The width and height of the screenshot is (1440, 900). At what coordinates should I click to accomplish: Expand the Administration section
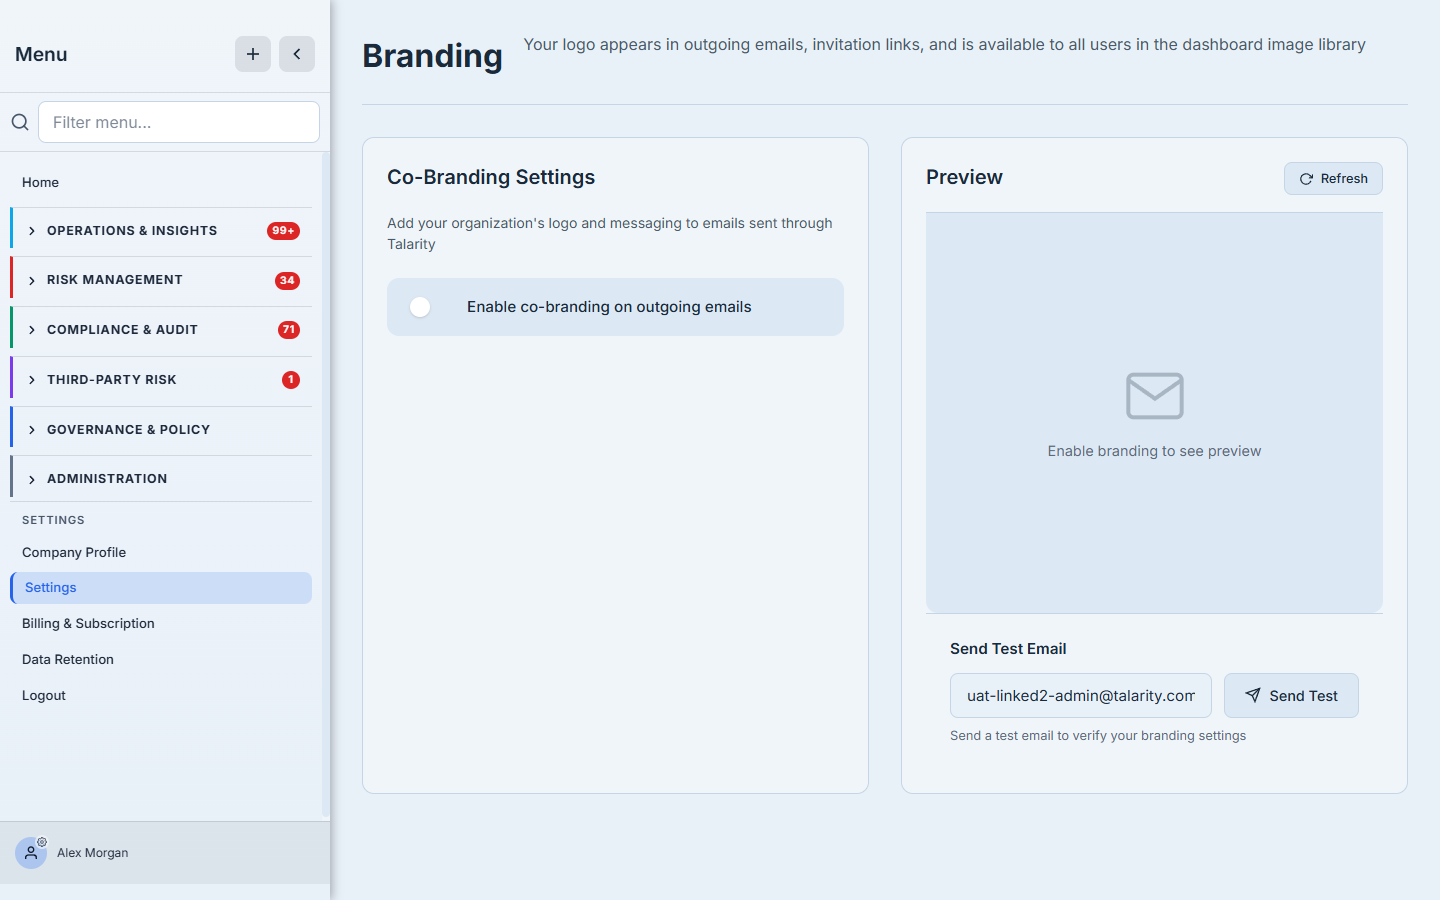[x=162, y=479]
